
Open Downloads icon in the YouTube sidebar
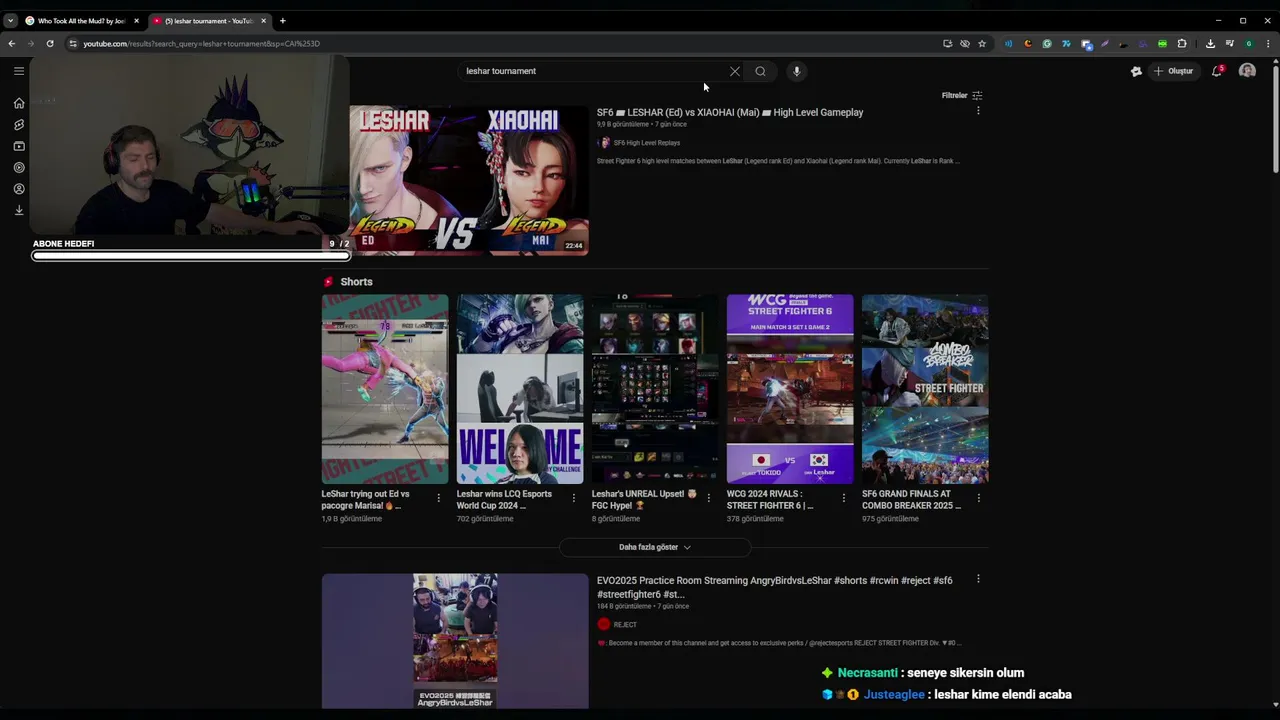click(19, 210)
